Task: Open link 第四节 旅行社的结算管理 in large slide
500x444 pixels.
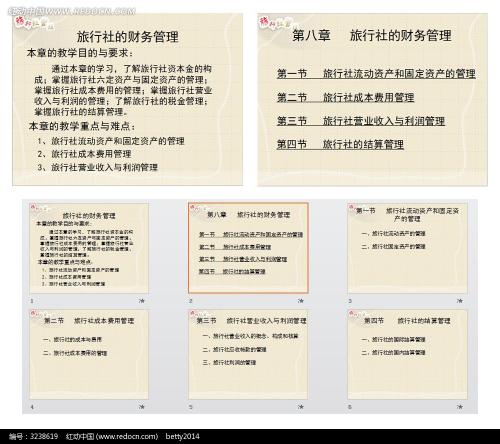Action: (340, 144)
